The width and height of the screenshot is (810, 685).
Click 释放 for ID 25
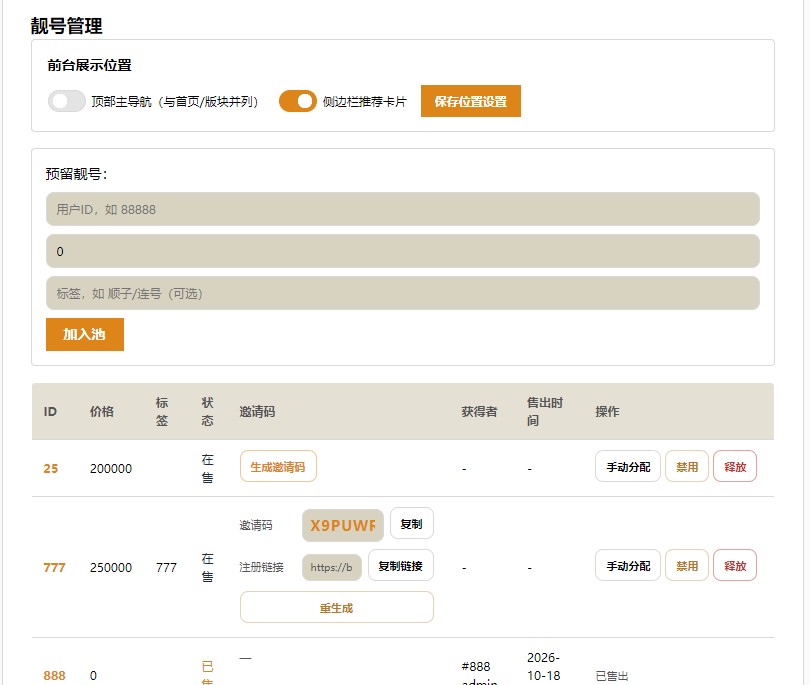click(735, 466)
